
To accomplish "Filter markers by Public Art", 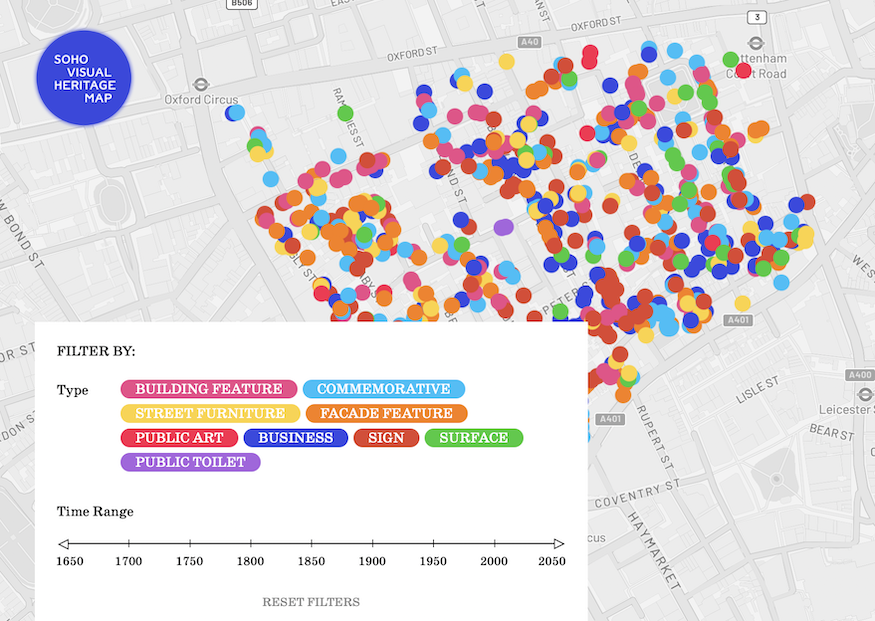I will pyautogui.click(x=180, y=437).
